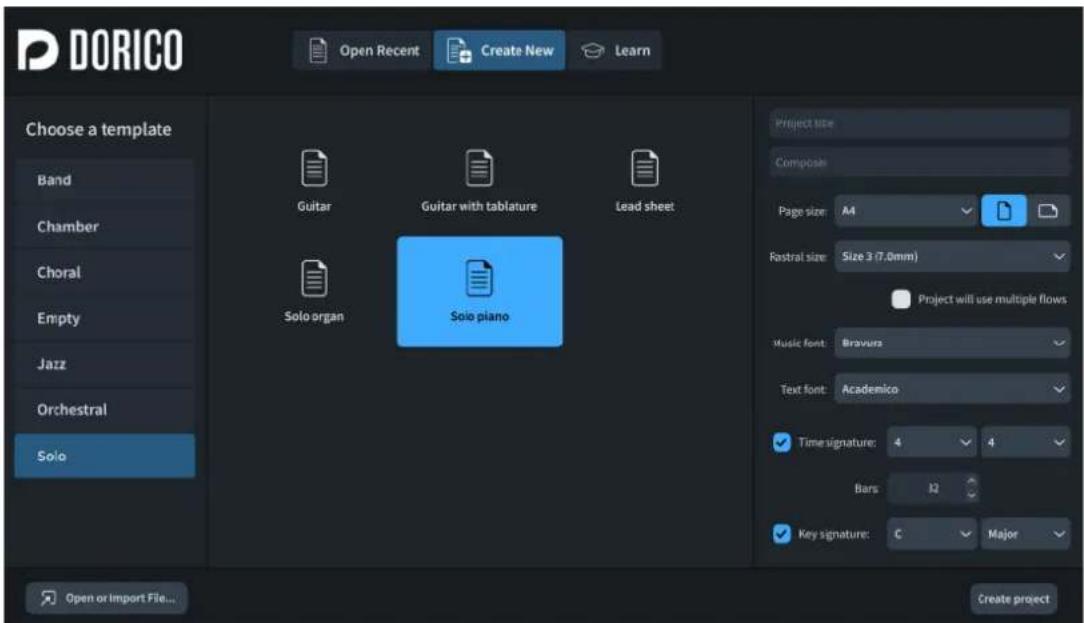Open time signature numerator dropdown
Screen dimensions: 1084x623
[931, 443]
